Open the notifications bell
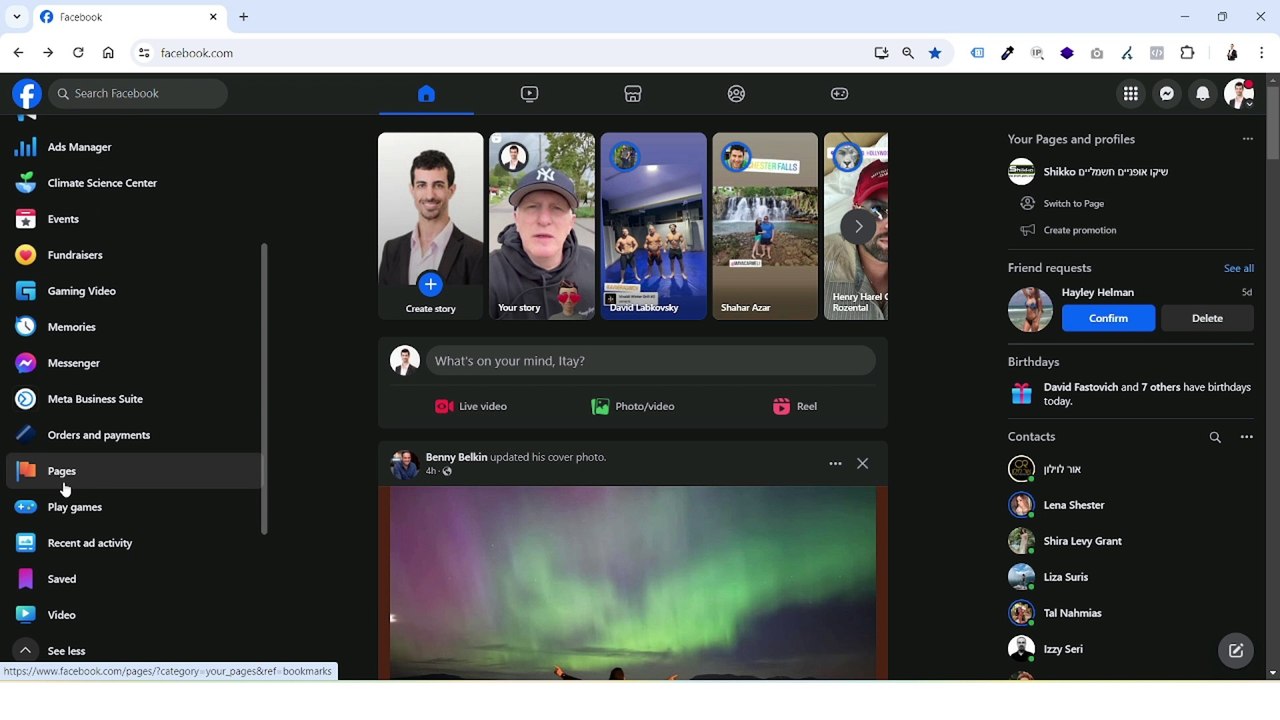The width and height of the screenshot is (1280, 720). (1203, 94)
